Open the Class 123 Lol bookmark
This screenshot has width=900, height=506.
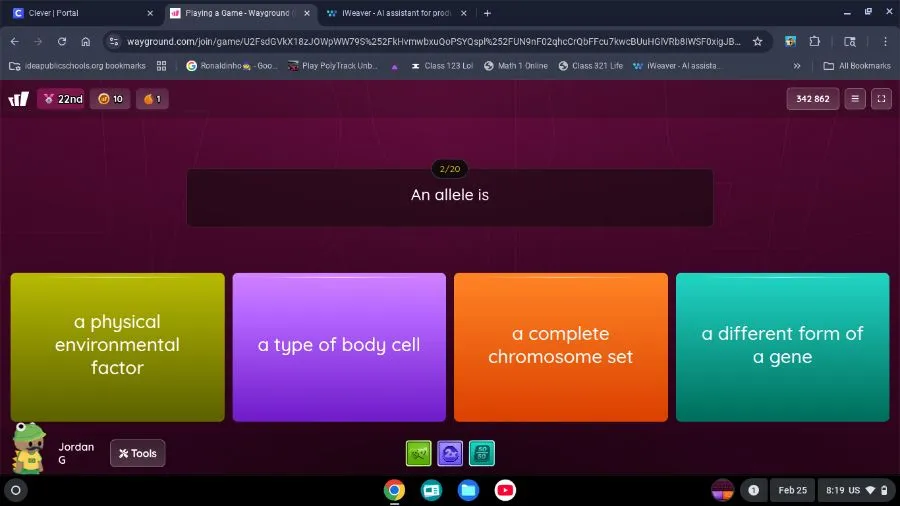pos(442,66)
